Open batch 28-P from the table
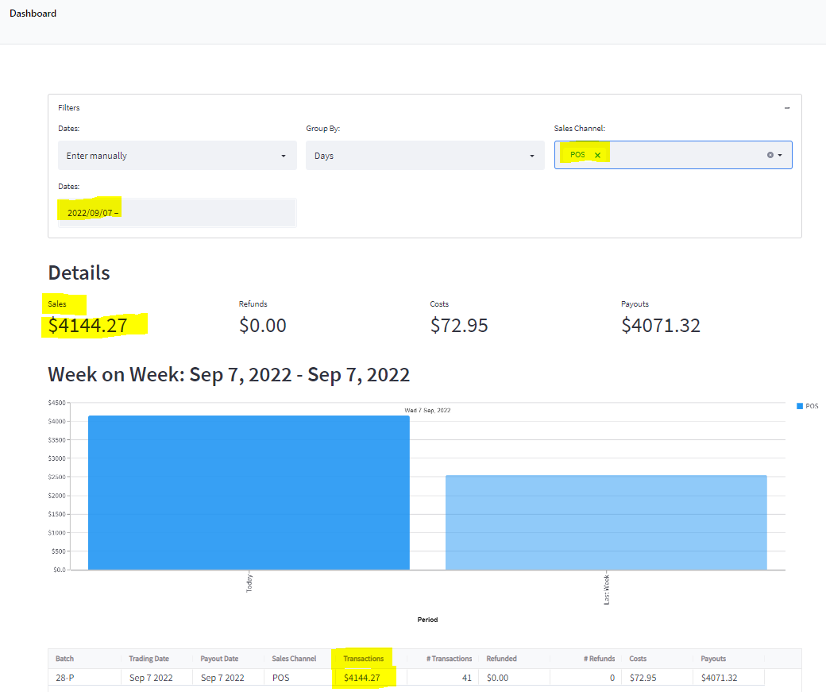Image resolution: width=827 pixels, height=693 pixels. coord(64,677)
